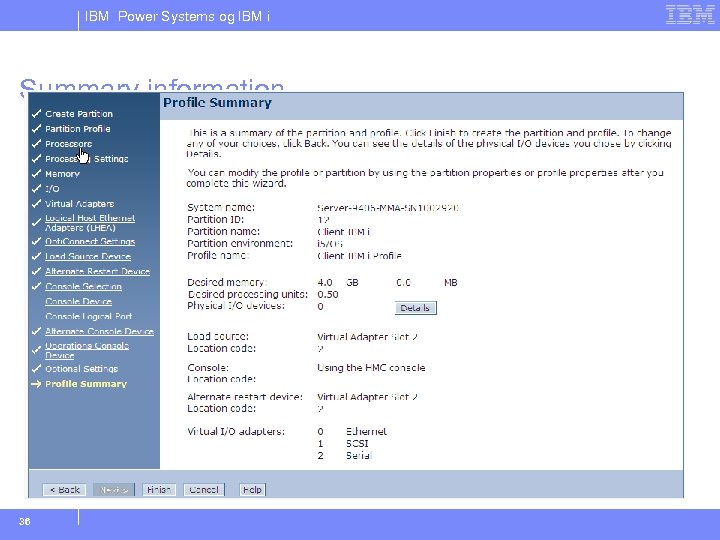Open Console Device step
This screenshot has width=720, height=540.
coord(79,301)
